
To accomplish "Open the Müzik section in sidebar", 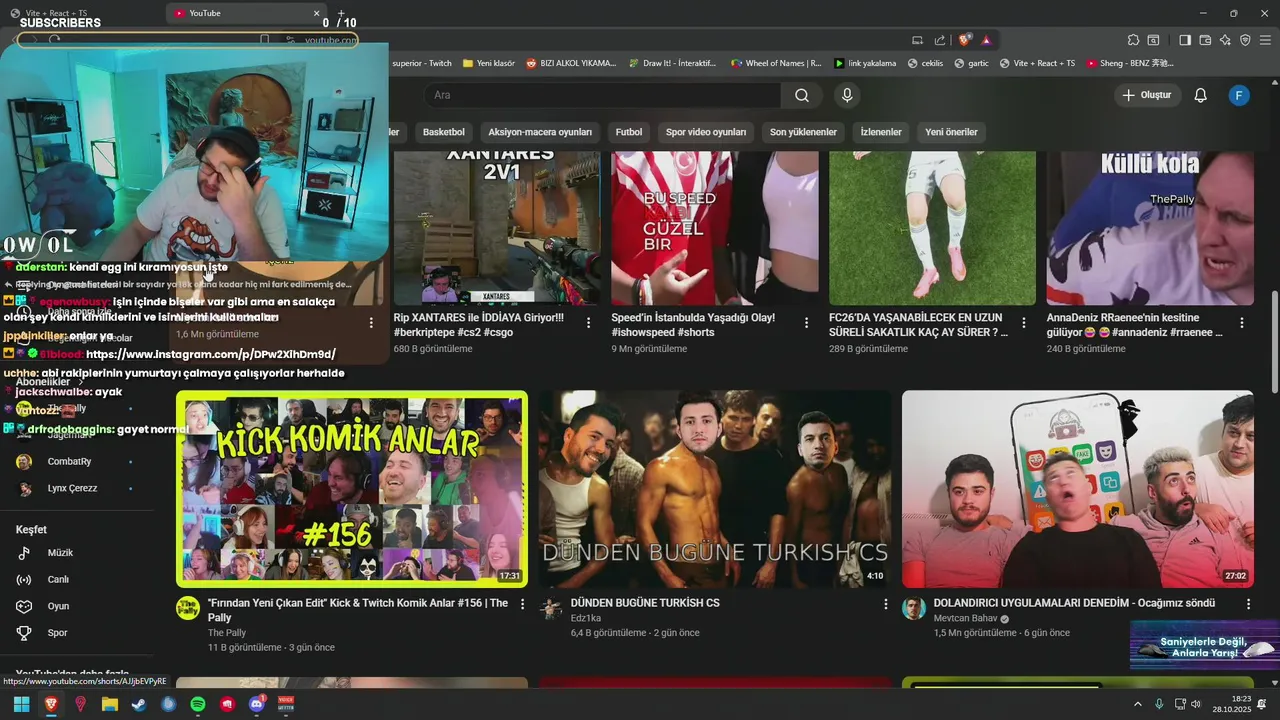I will [x=60, y=553].
